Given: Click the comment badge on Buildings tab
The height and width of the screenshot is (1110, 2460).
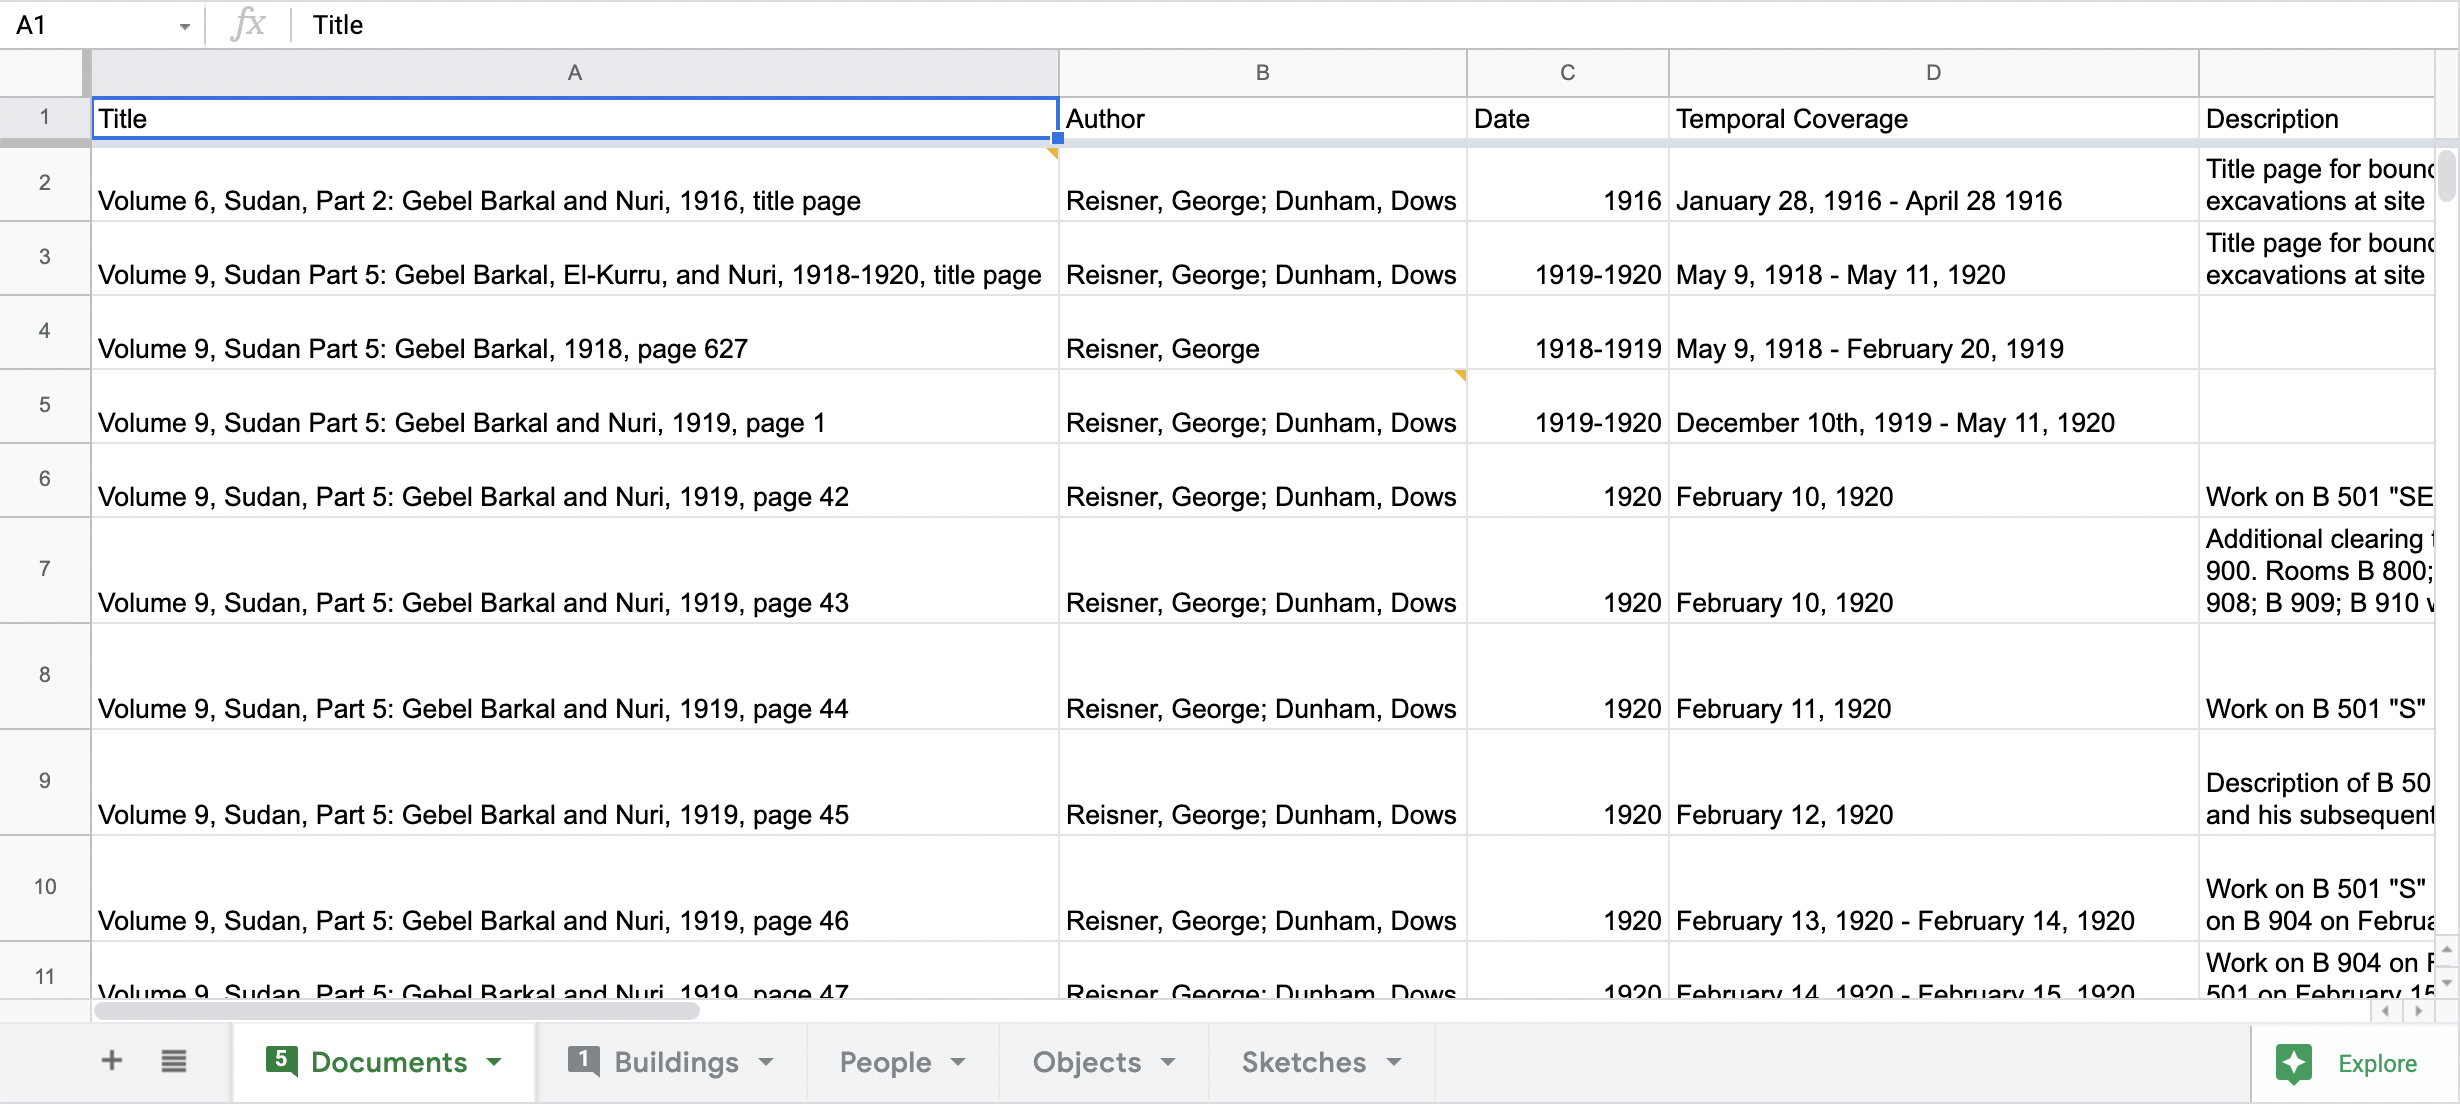Looking at the screenshot, I should [583, 1060].
